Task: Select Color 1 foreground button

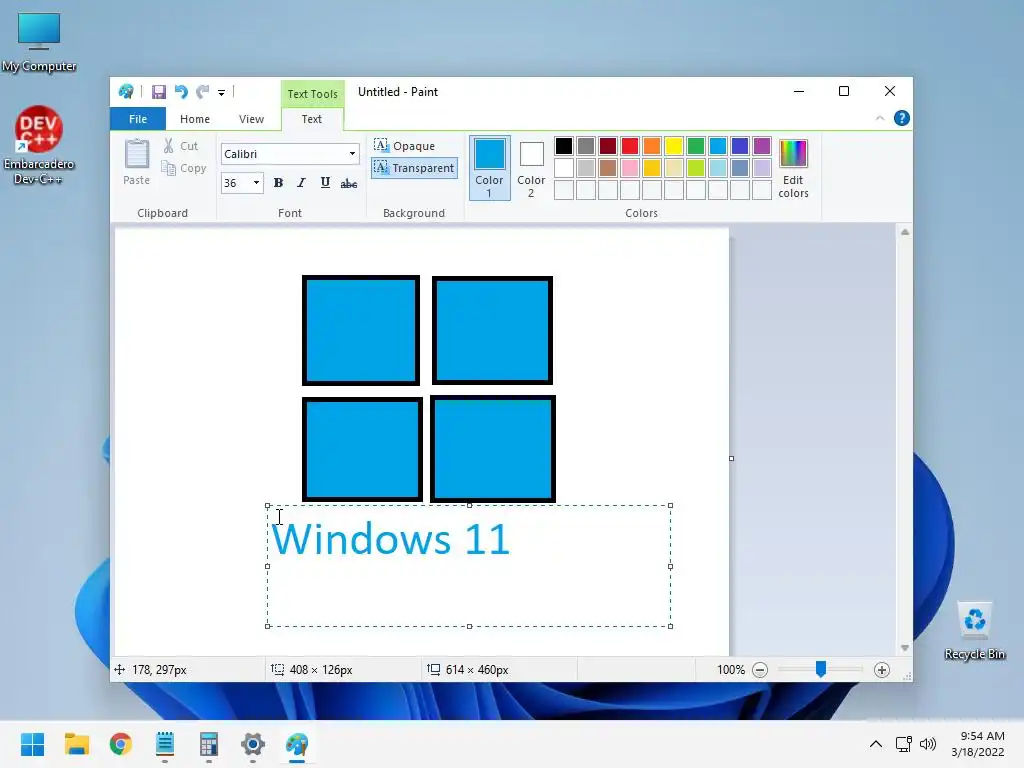Action: (x=489, y=168)
